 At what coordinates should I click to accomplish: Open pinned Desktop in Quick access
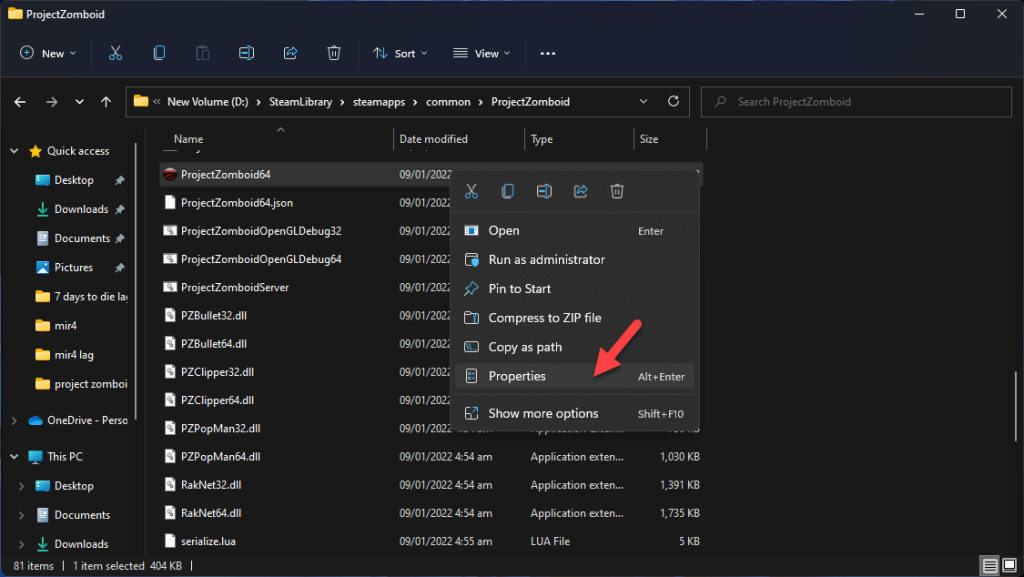74,180
